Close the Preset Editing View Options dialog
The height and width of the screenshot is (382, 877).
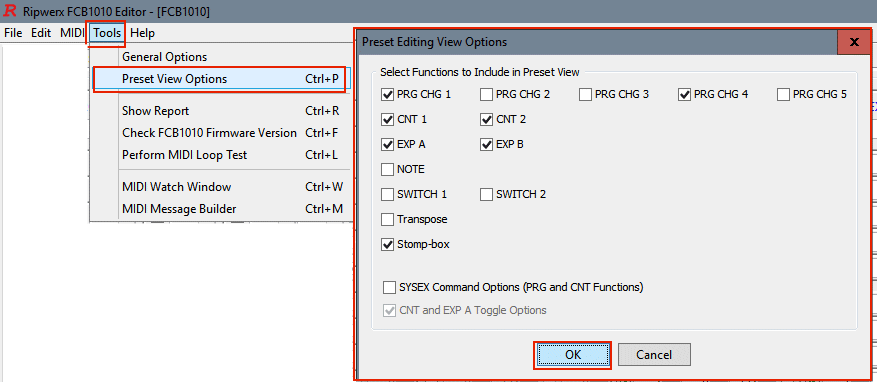click(x=854, y=42)
